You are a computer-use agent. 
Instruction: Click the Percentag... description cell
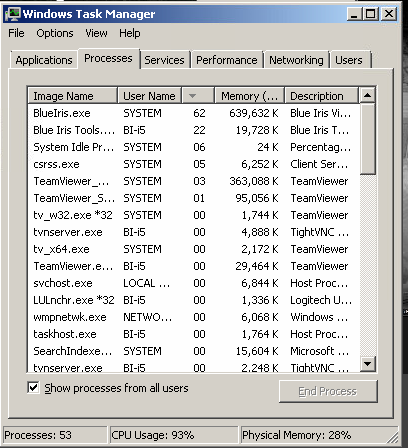320,147
